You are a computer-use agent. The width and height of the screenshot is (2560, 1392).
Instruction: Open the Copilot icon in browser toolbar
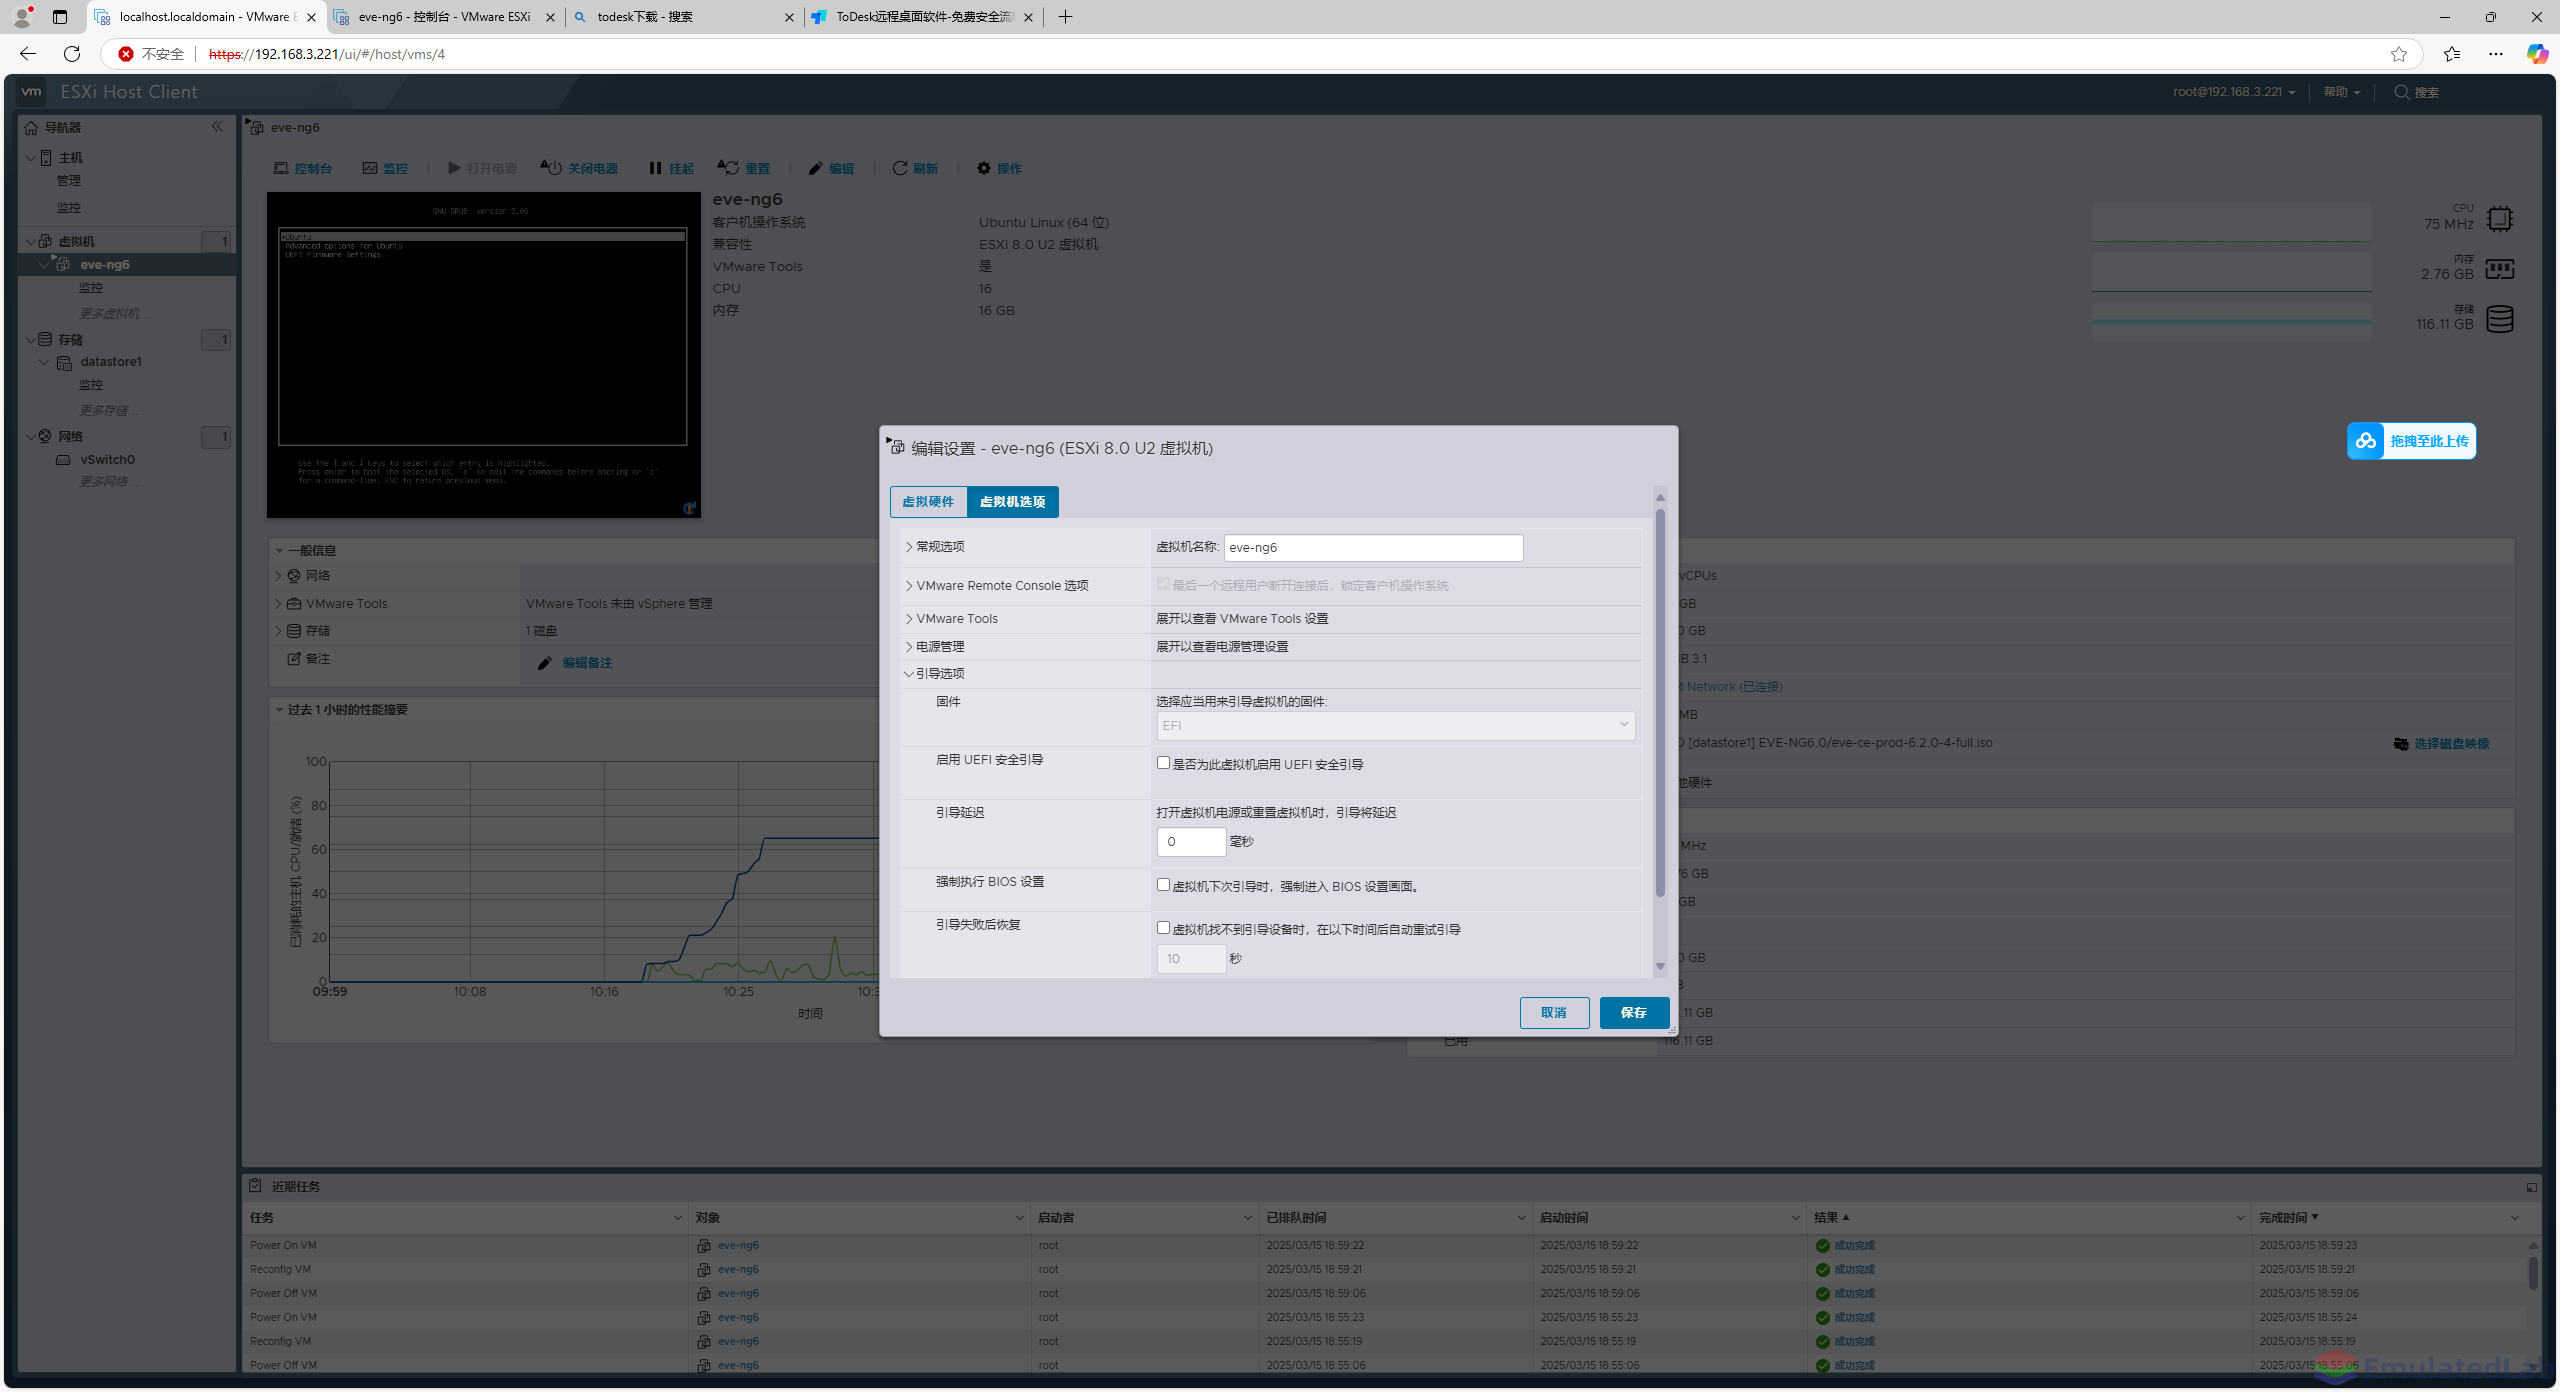pos(2537,54)
